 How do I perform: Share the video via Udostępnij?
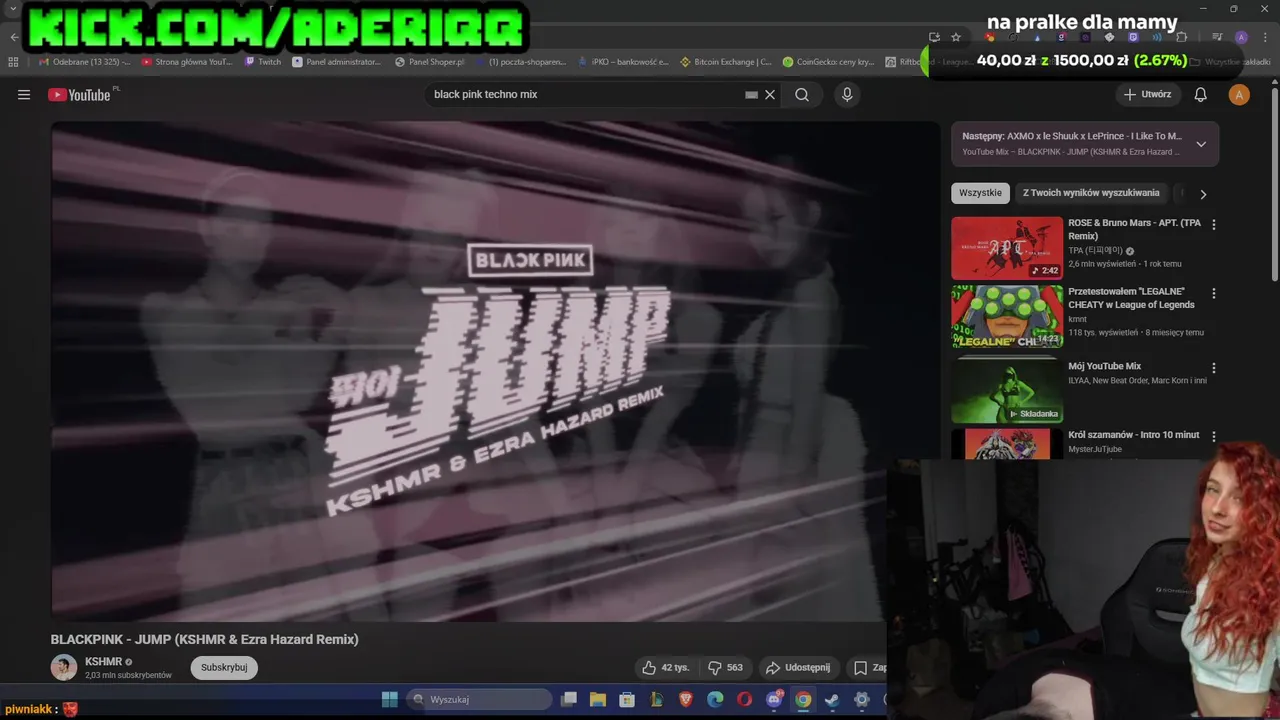coord(798,667)
